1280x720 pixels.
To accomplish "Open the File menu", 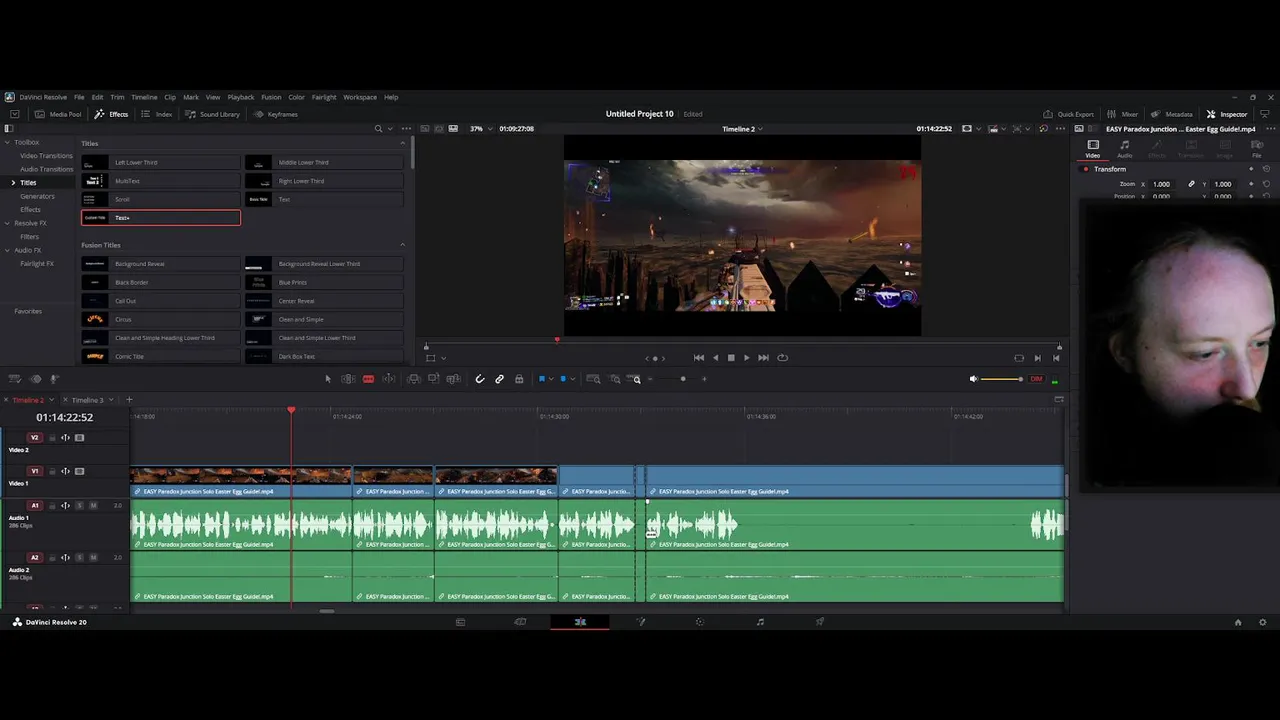I will pyautogui.click(x=79, y=97).
